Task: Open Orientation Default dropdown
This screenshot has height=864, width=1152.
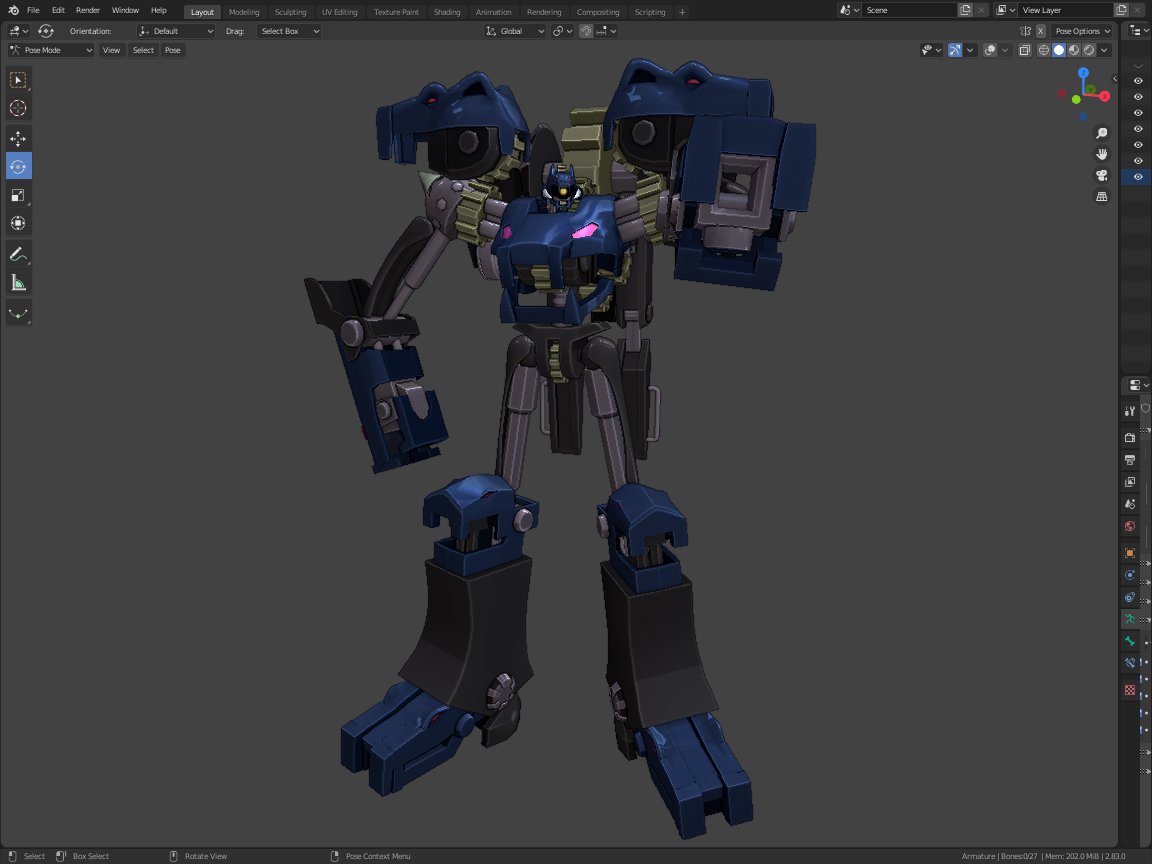Action: (176, 31)
